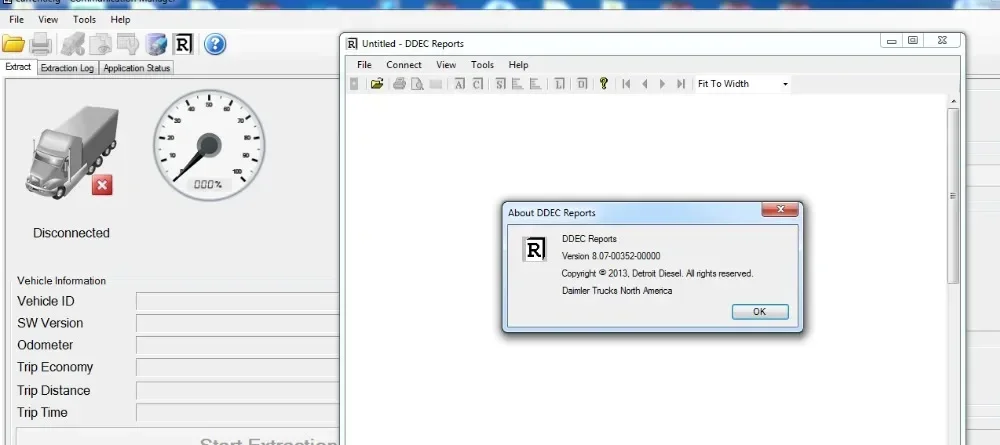Click the Trip Time field
The height and width of the screenshot is (445, 1000).
click(x=237, y=412)
